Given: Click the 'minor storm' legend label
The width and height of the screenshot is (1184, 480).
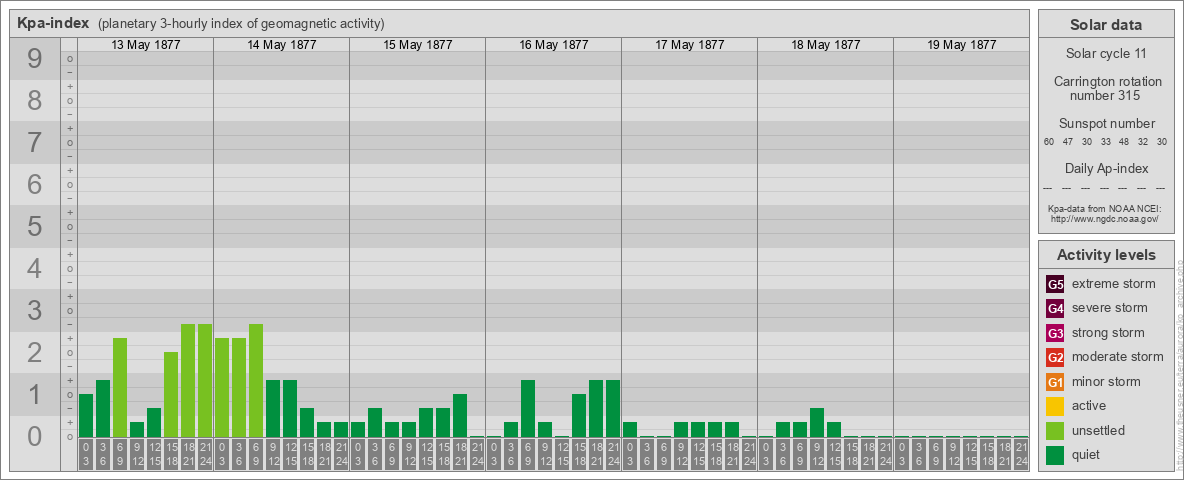Looking at the screenshot, I should [x=1106, y=382].
